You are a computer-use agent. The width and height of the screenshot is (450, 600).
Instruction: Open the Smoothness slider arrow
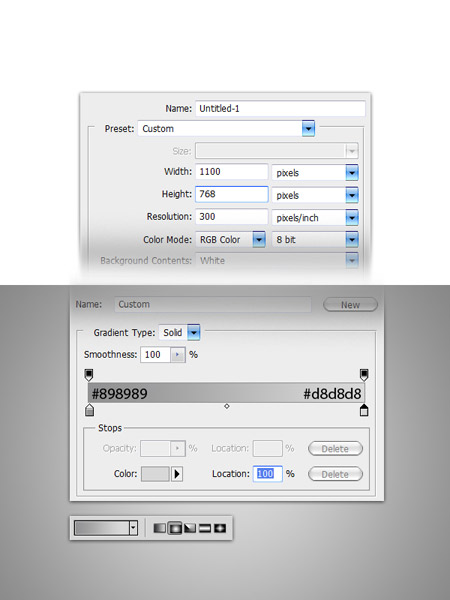click(x=177, y=355)
